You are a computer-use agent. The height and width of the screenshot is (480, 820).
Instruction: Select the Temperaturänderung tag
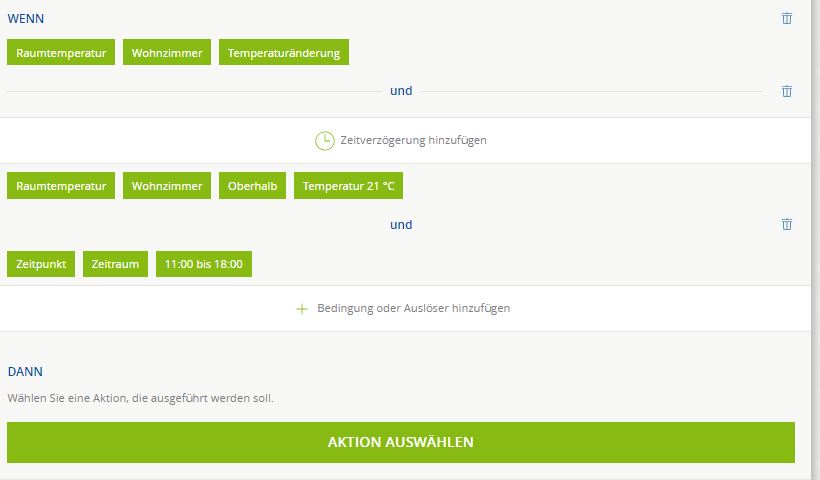[284, 53]
